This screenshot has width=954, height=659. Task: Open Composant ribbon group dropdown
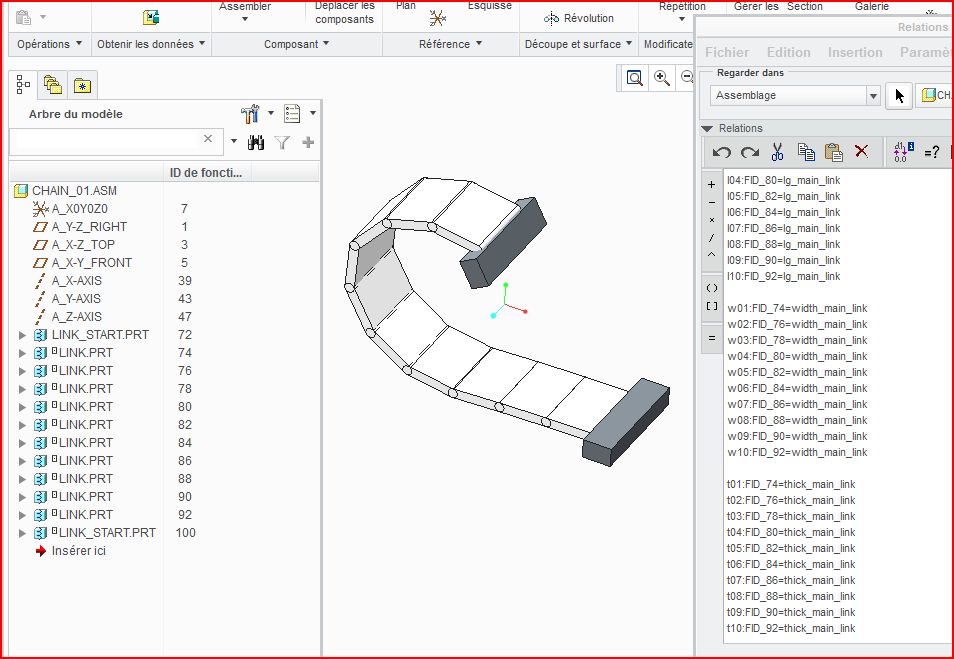pyautogui.click(x=296, y=44)
